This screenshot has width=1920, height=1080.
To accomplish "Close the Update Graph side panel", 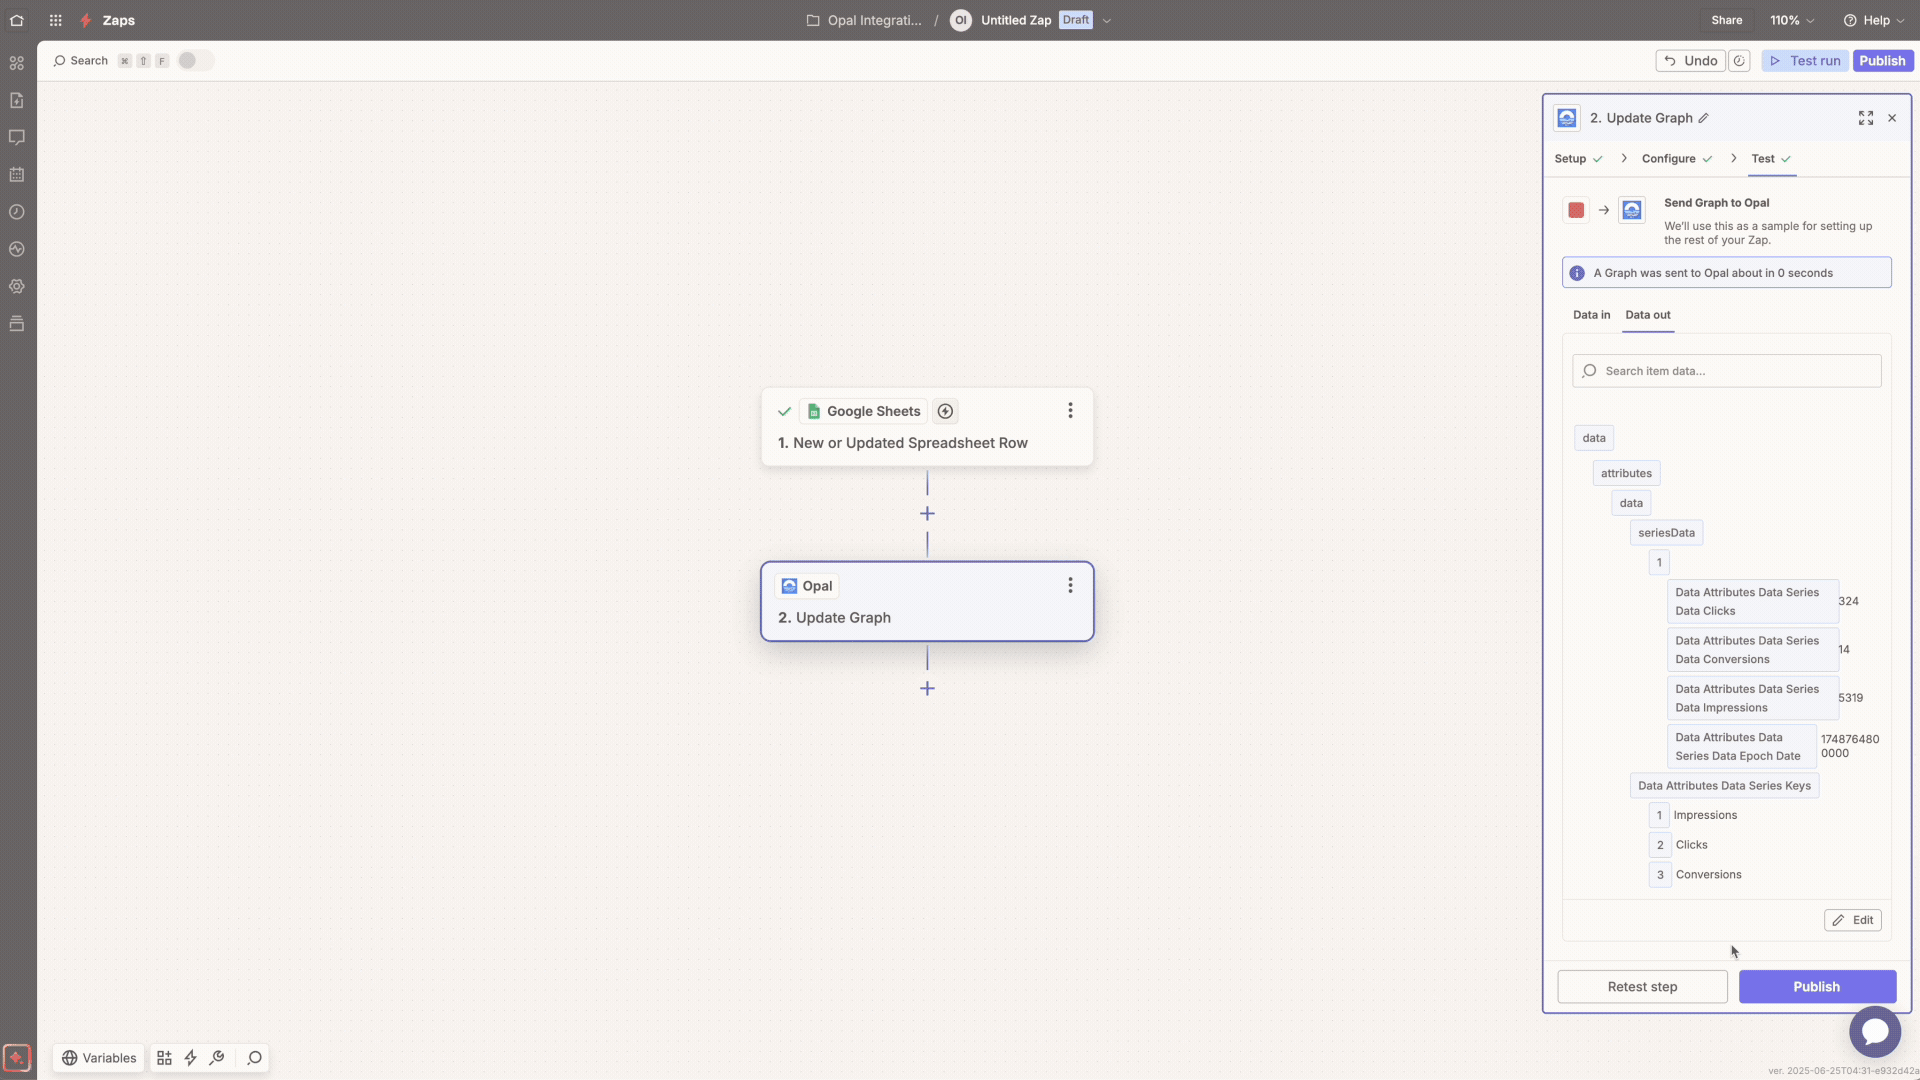I will [1892, 118].
